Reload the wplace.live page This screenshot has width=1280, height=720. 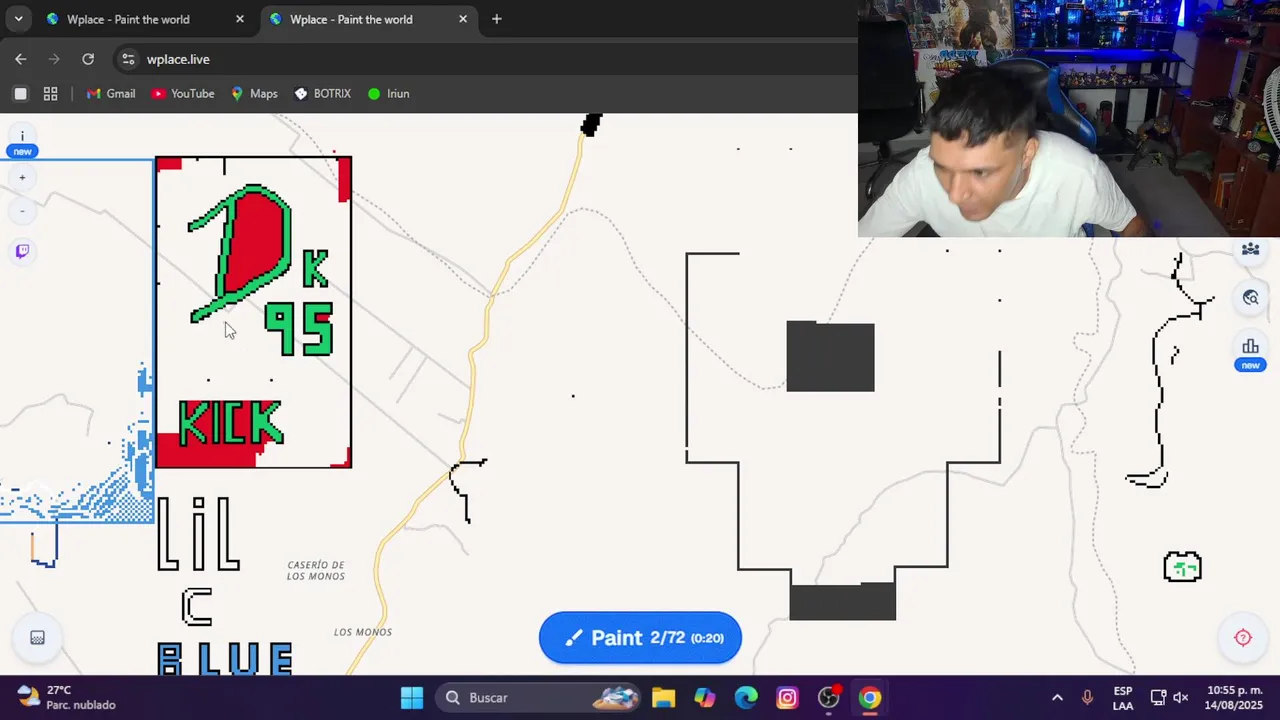coord(88,59)
